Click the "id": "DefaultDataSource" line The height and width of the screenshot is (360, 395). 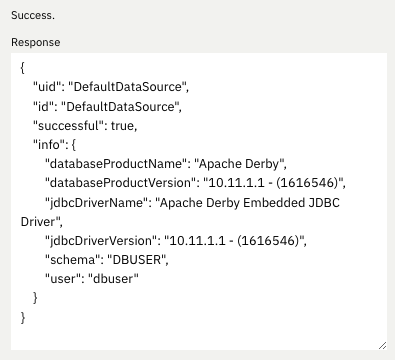(x=107, y=107)
